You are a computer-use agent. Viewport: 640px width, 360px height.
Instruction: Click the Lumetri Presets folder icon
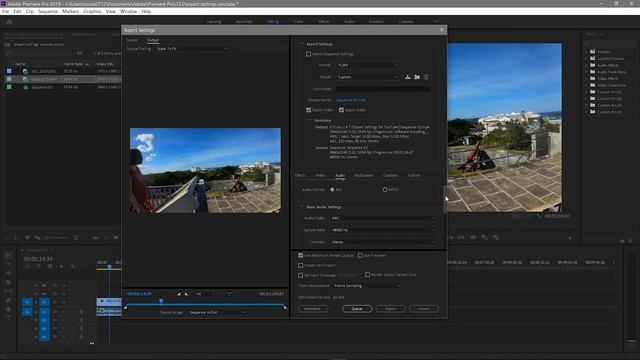[x=593, y=58]
